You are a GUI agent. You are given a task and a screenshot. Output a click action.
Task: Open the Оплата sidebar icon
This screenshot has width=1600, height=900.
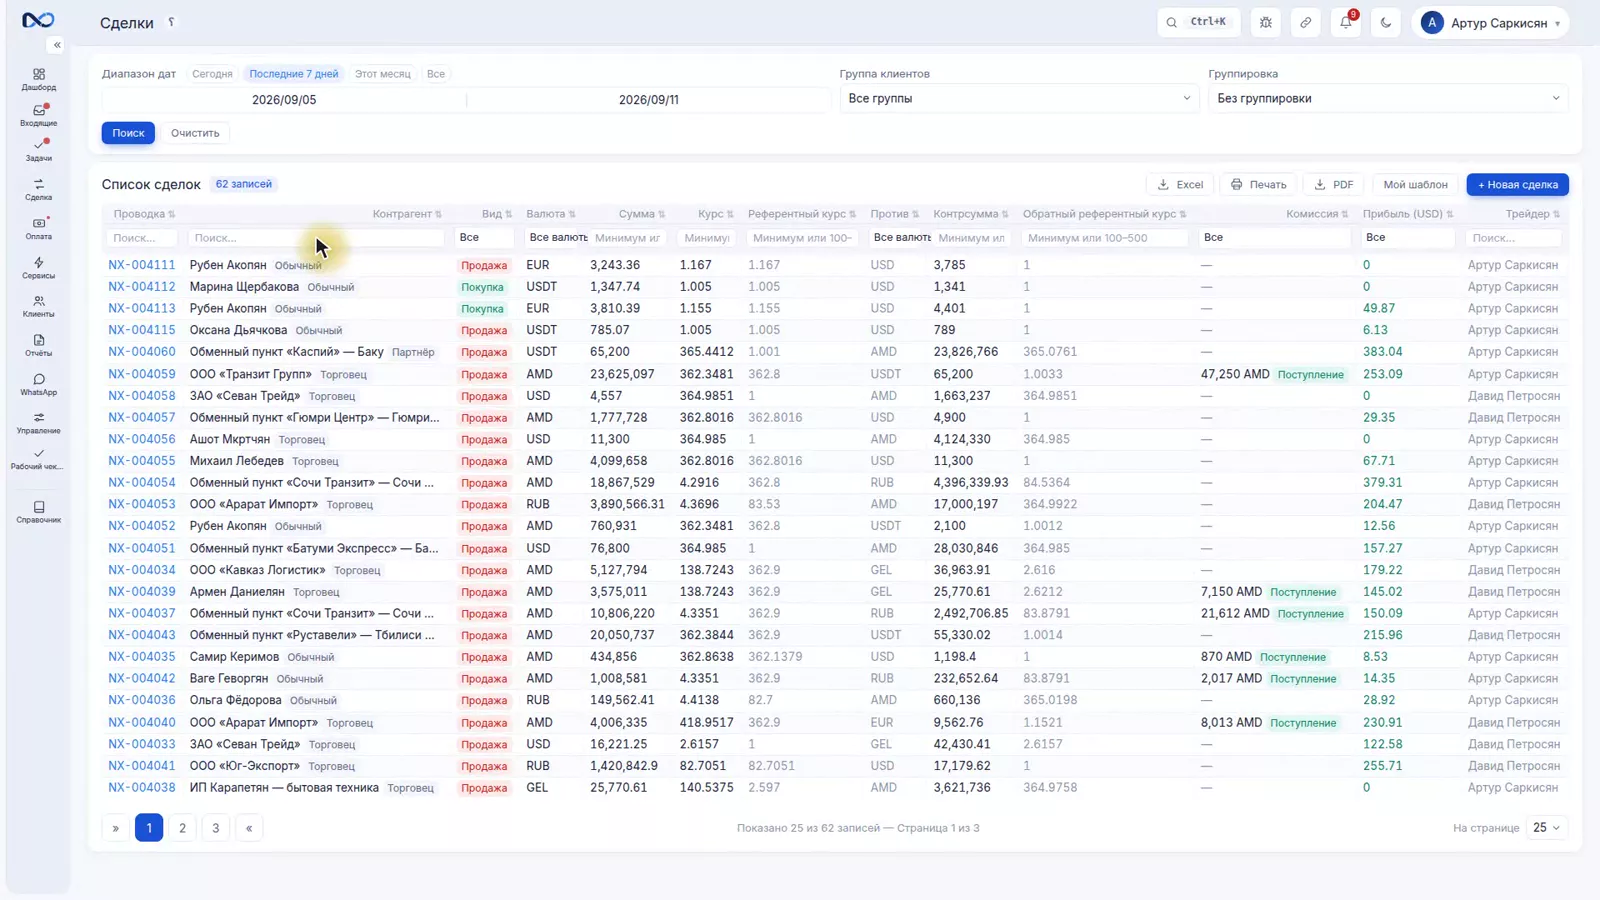[x=38, y=228]
